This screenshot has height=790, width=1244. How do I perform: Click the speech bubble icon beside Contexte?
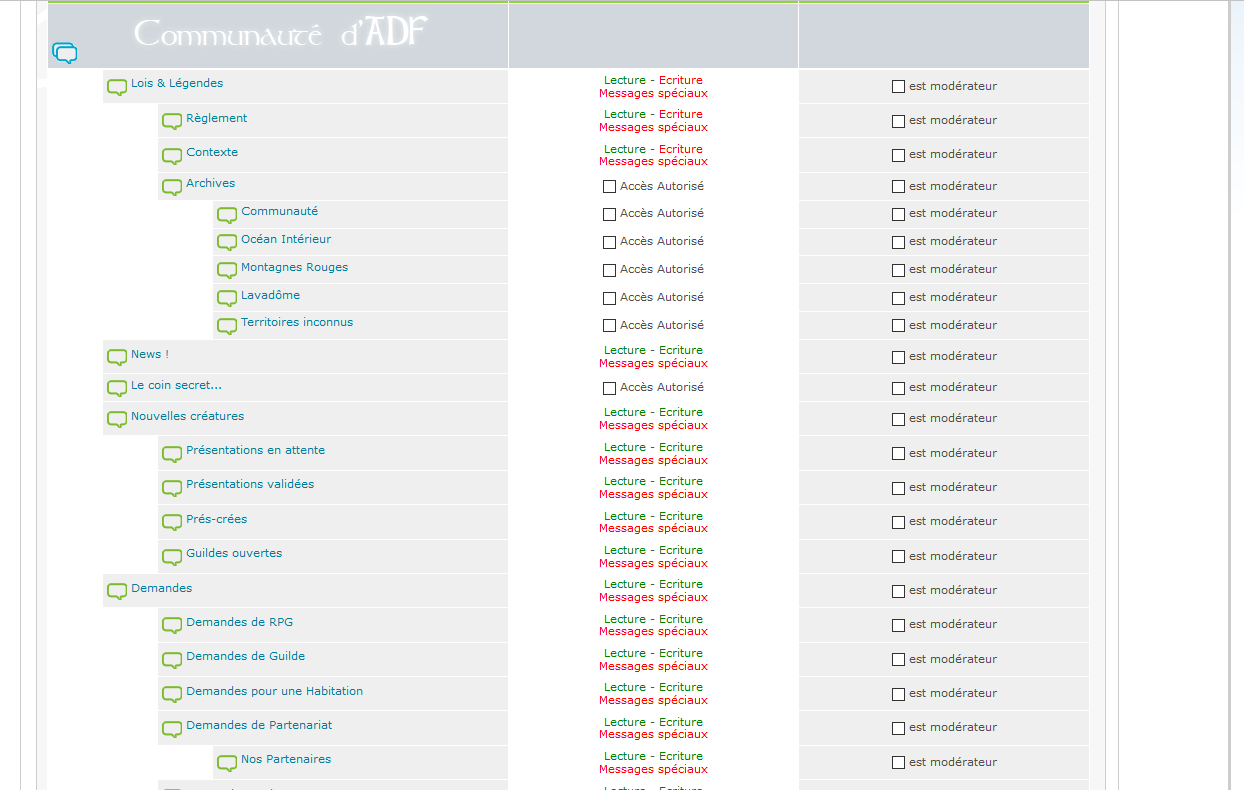tap(172, 157)
